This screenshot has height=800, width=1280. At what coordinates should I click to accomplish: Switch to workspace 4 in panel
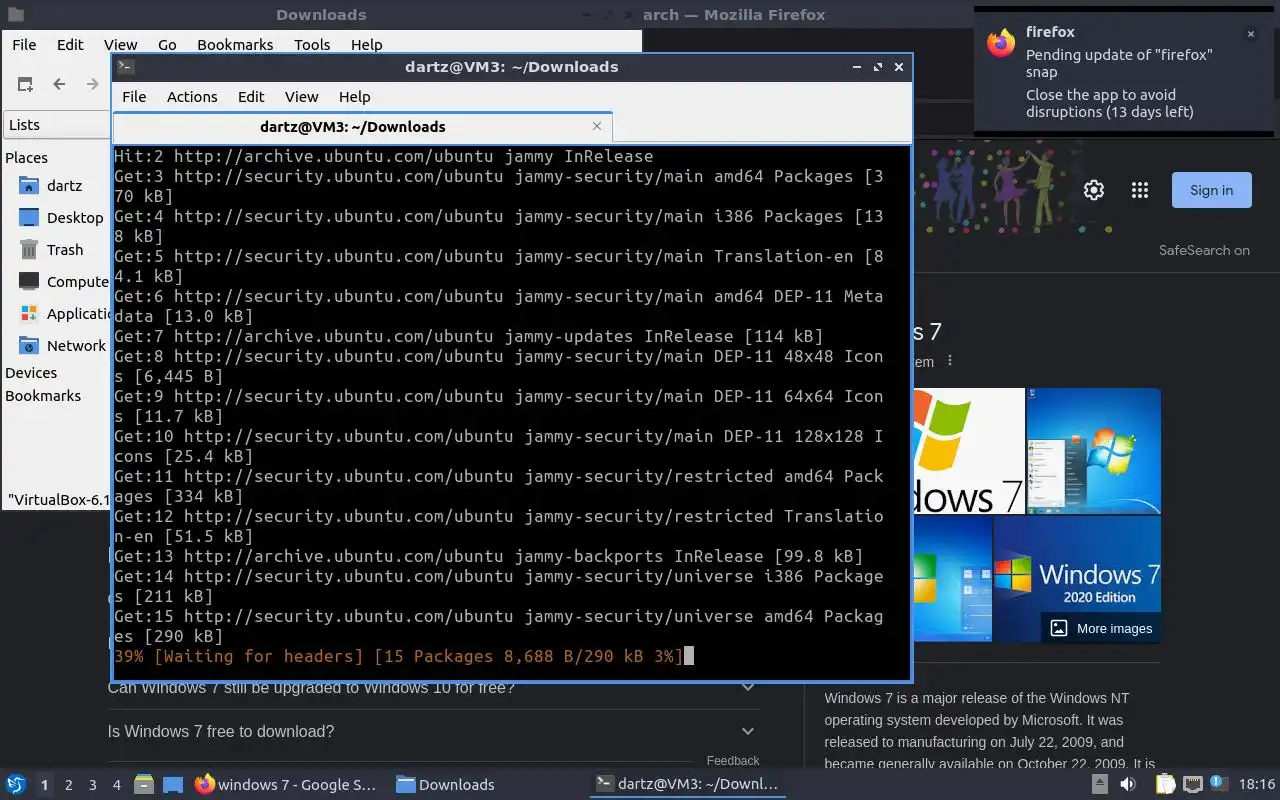pyautogui.click(x=117, y=785)
